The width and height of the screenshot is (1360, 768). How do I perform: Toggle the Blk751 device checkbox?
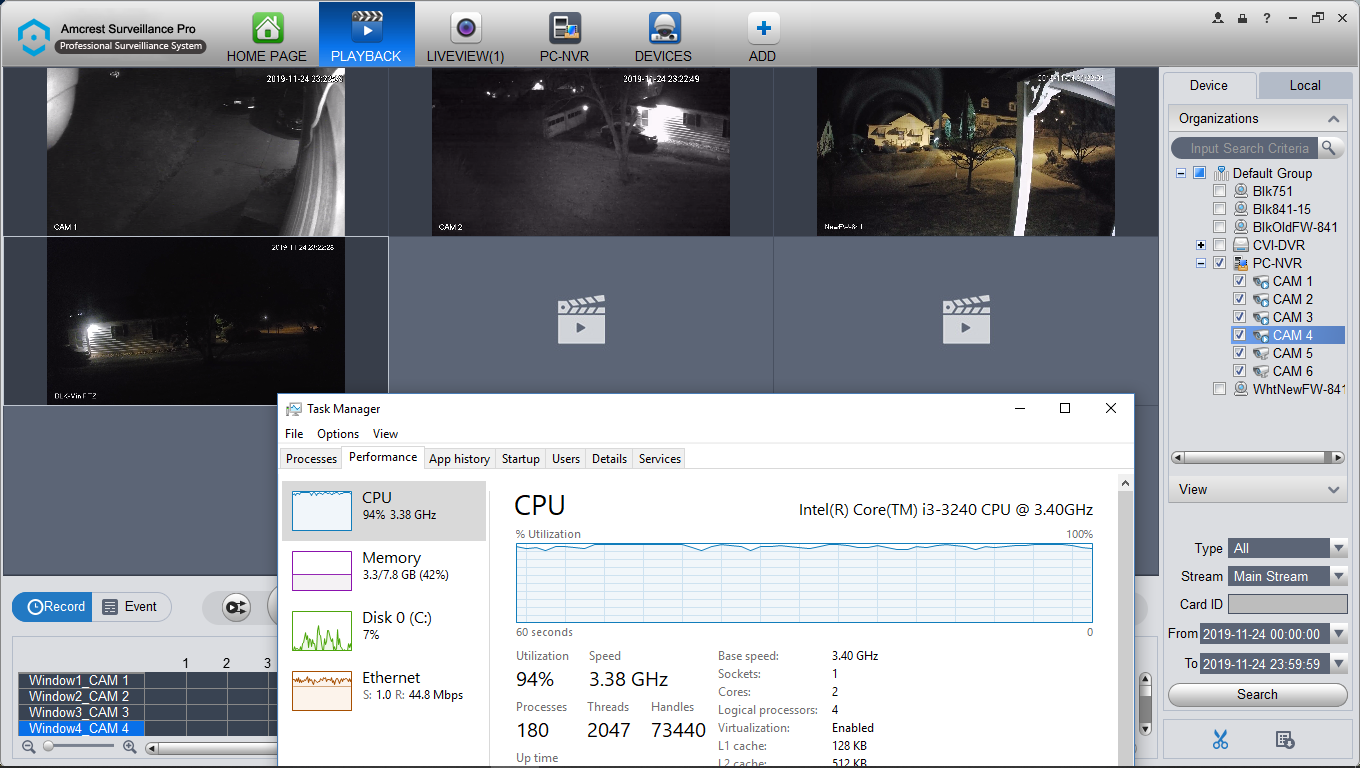[x=1219, y=191]
